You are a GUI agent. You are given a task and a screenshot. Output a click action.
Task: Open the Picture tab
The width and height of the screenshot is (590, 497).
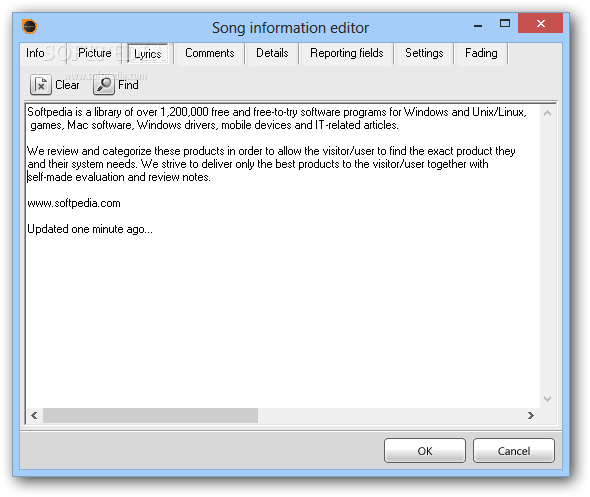pos(94,53)
